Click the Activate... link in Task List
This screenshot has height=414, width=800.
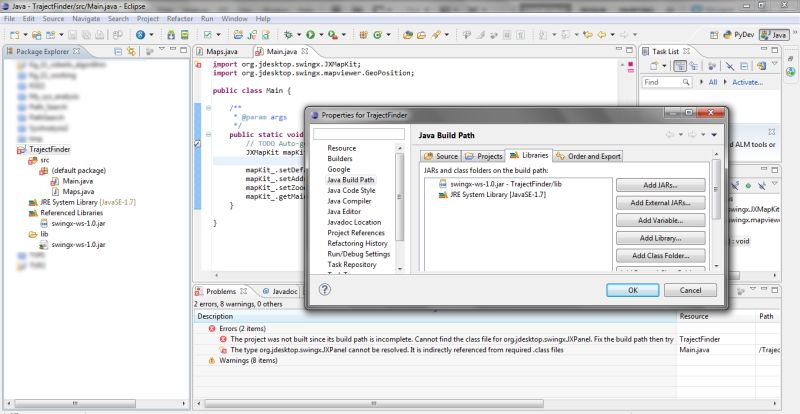coord(747,82)
